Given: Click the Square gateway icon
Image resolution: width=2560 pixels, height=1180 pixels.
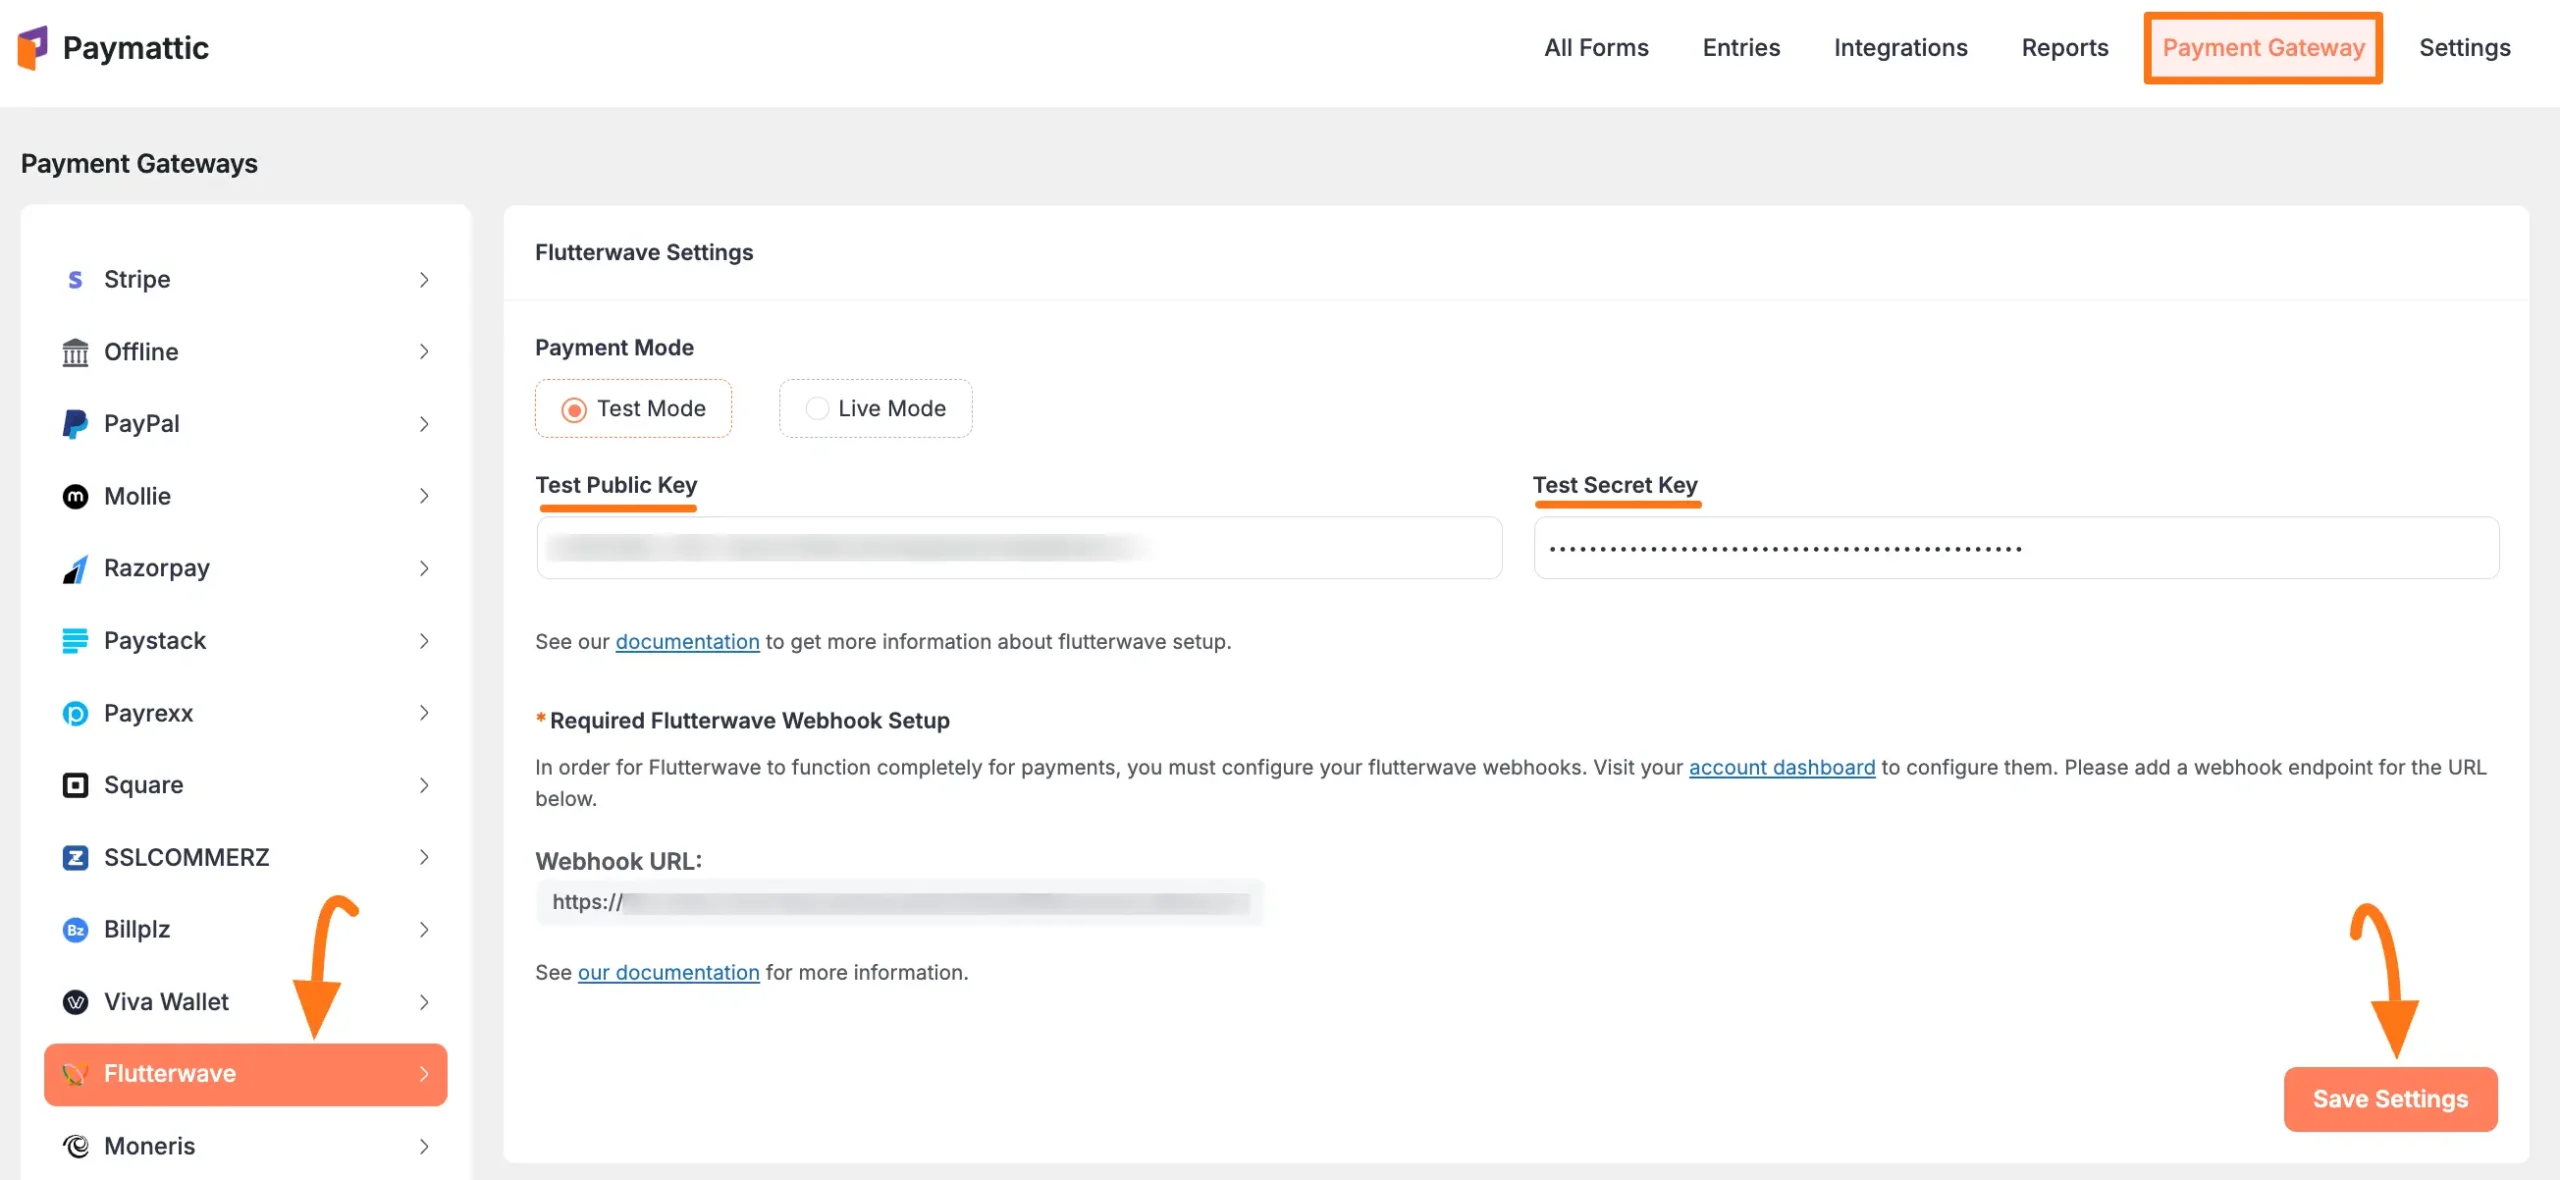Looking at the screenshot, I should pyautogui.click(x=75, y=784).
